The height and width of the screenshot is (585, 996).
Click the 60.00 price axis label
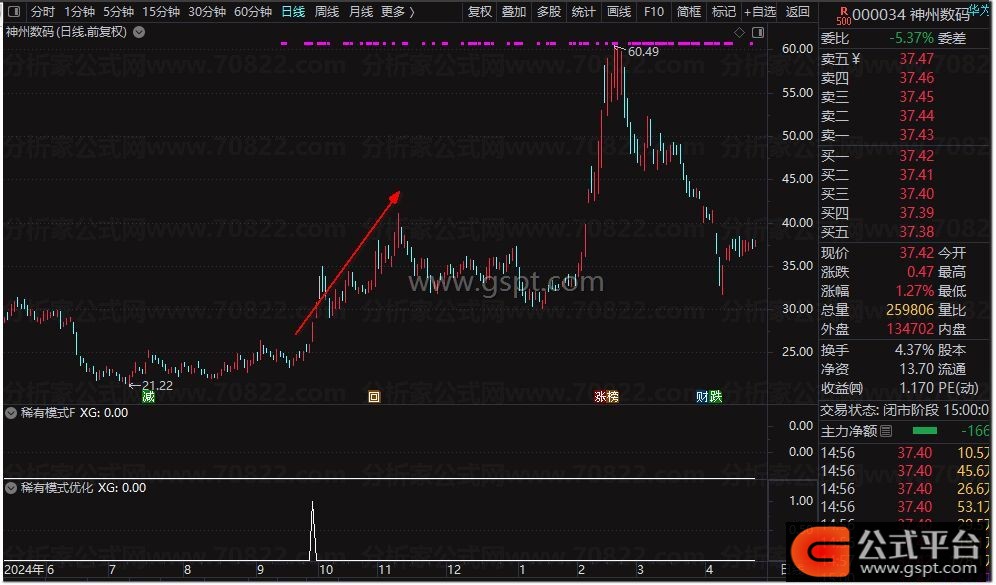[x=798, y=49]
